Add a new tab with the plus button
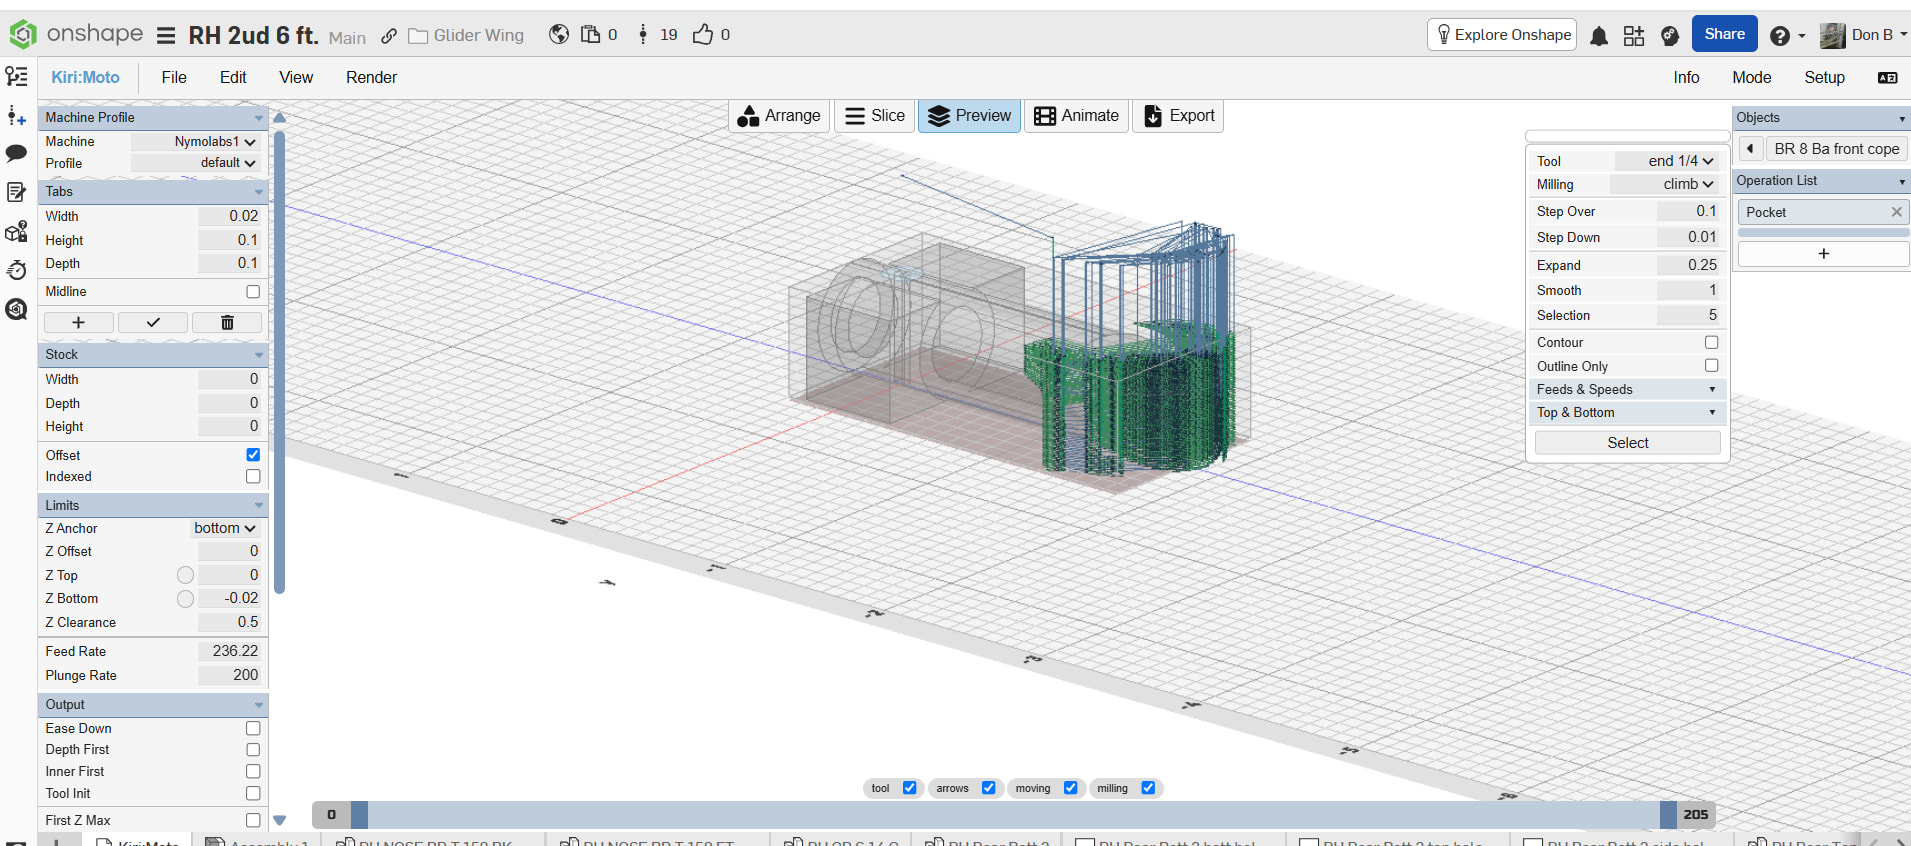 pos(78,322)
